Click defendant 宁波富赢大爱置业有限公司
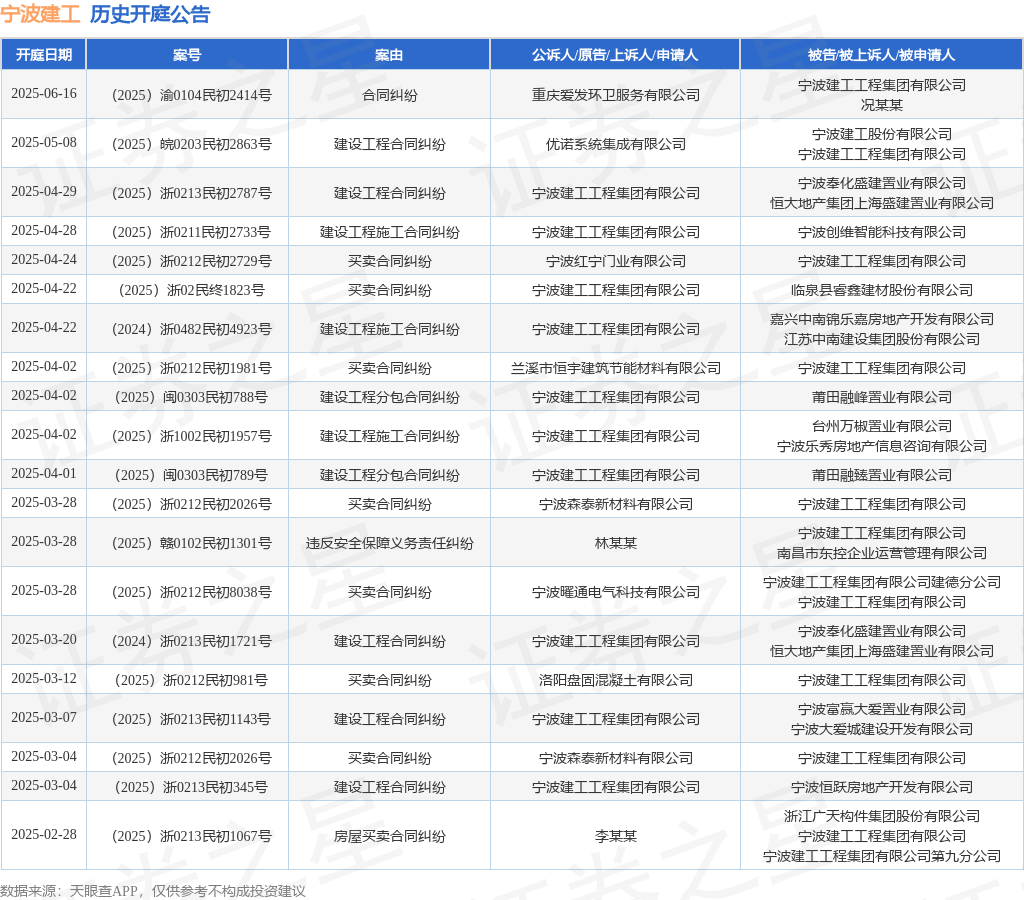 (882, 709)
